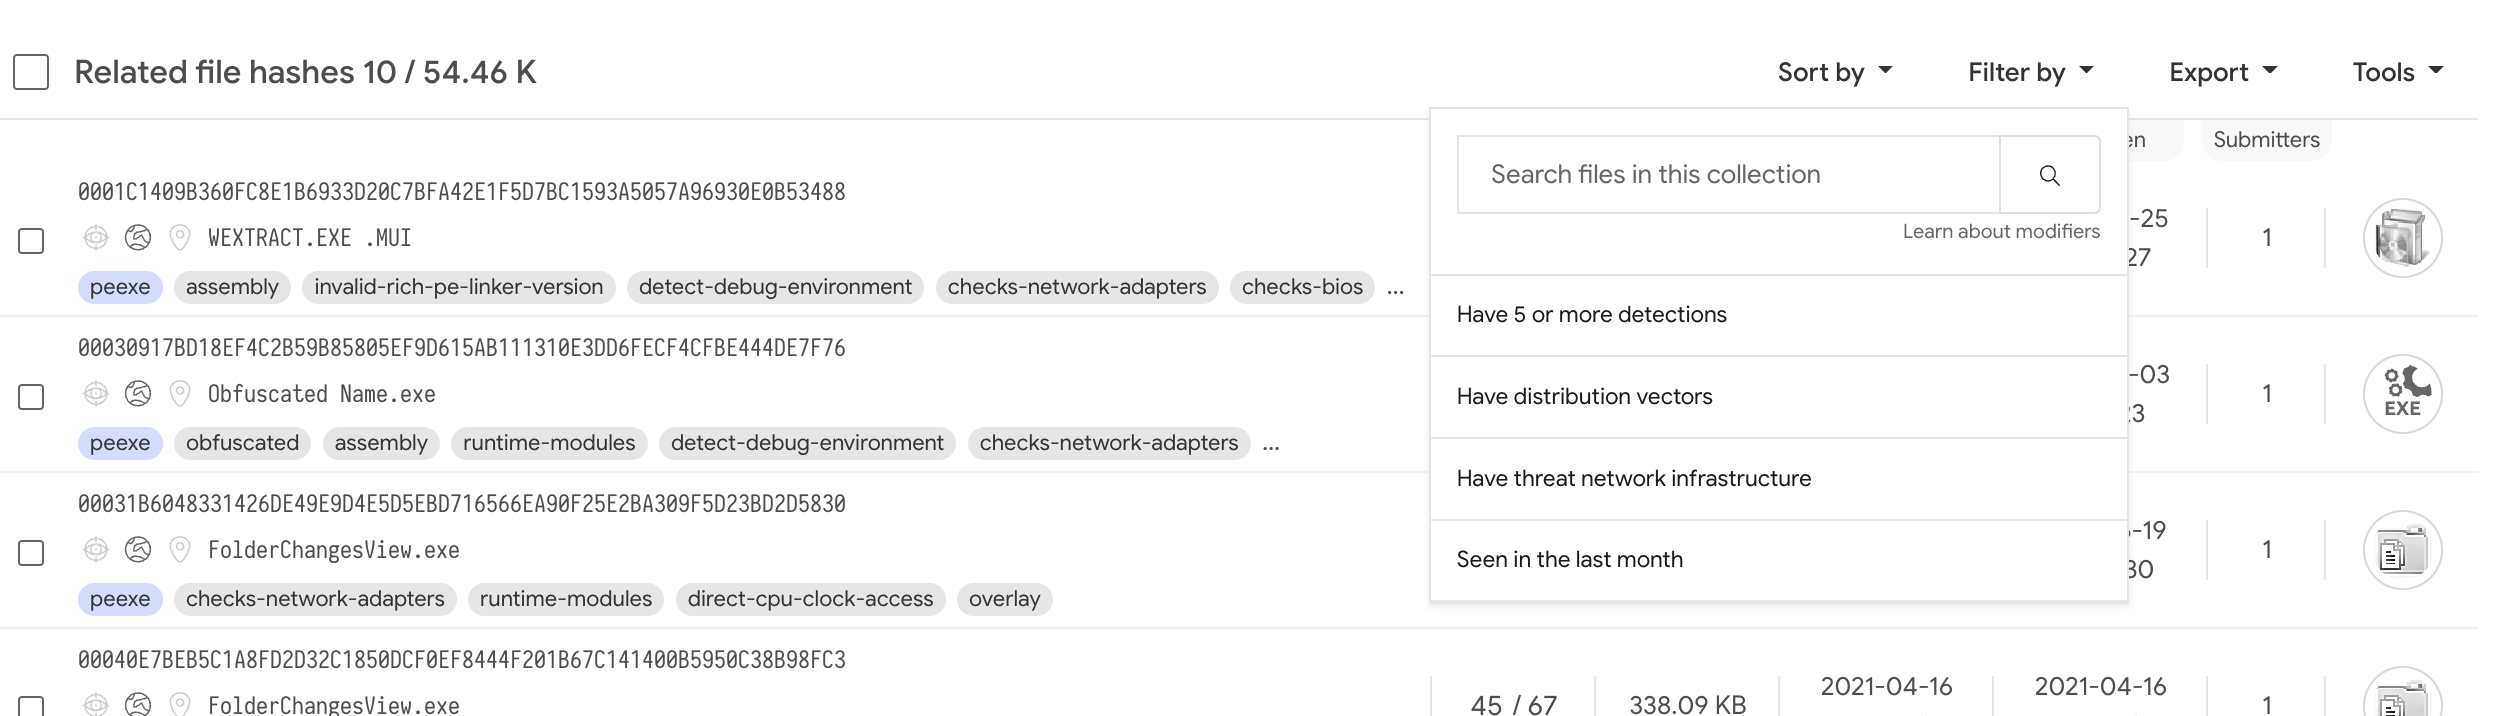This screenshot has height=716, width=2494.
Task: Click the eye icon beside WEXTRACT.EXE .MUI
Action: [96, 238]
